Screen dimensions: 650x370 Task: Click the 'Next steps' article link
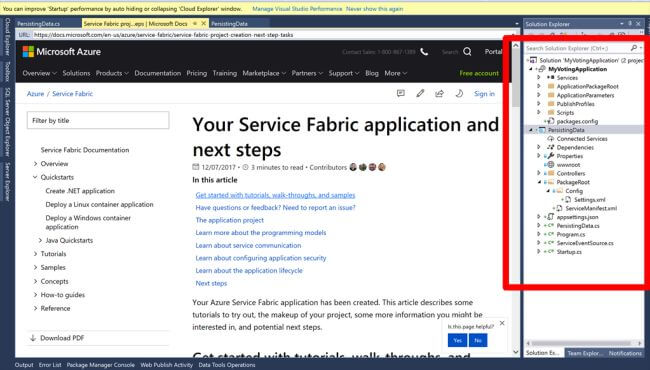coord(211,283)
